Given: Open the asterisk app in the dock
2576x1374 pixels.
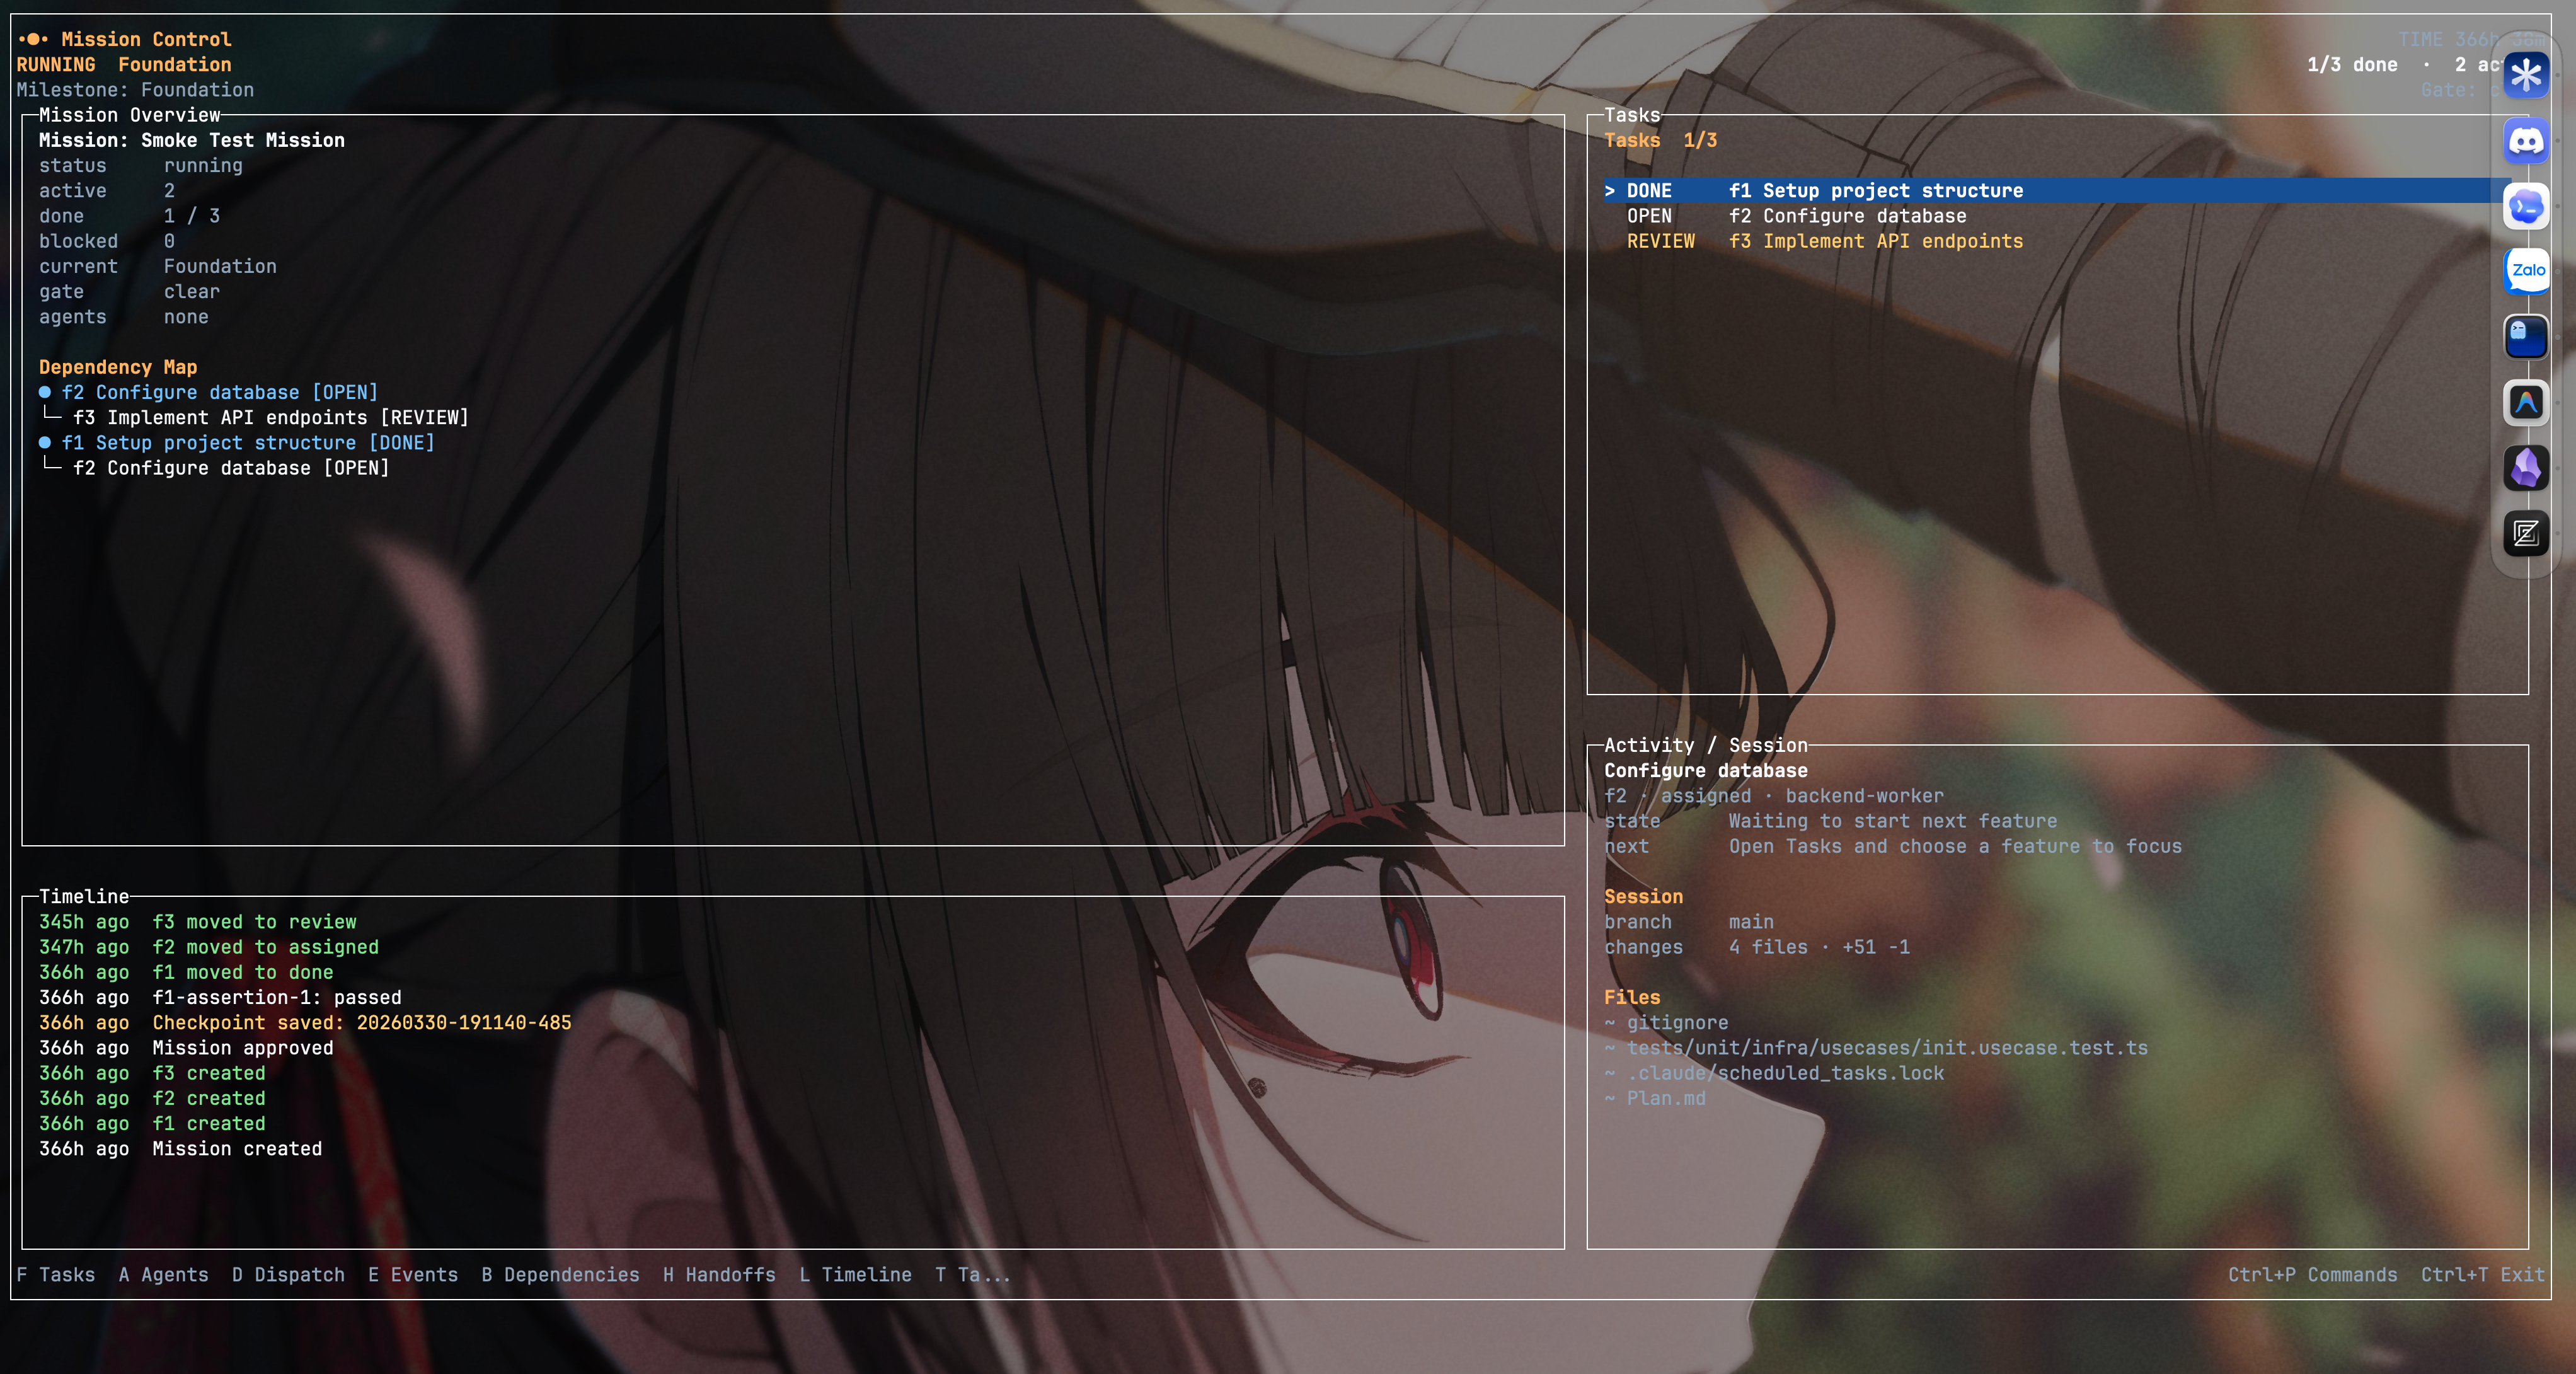Looking at the screenshot, I should [2526, 75].
